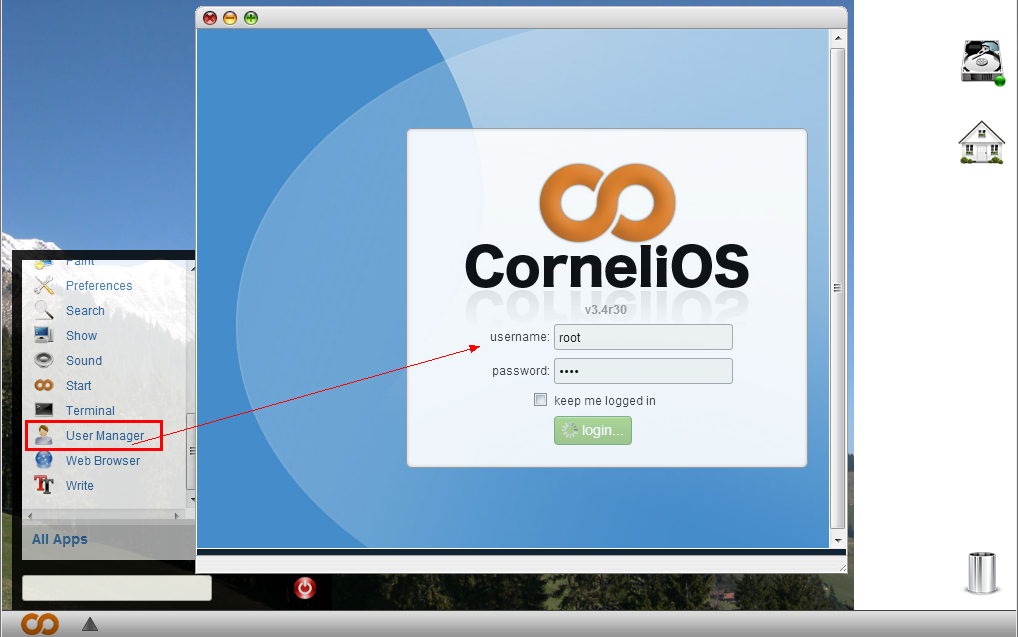Click the Sound speaker icon
Image resolution: width=1018 pixels, height=637 pixels.
tap(44, 360)
